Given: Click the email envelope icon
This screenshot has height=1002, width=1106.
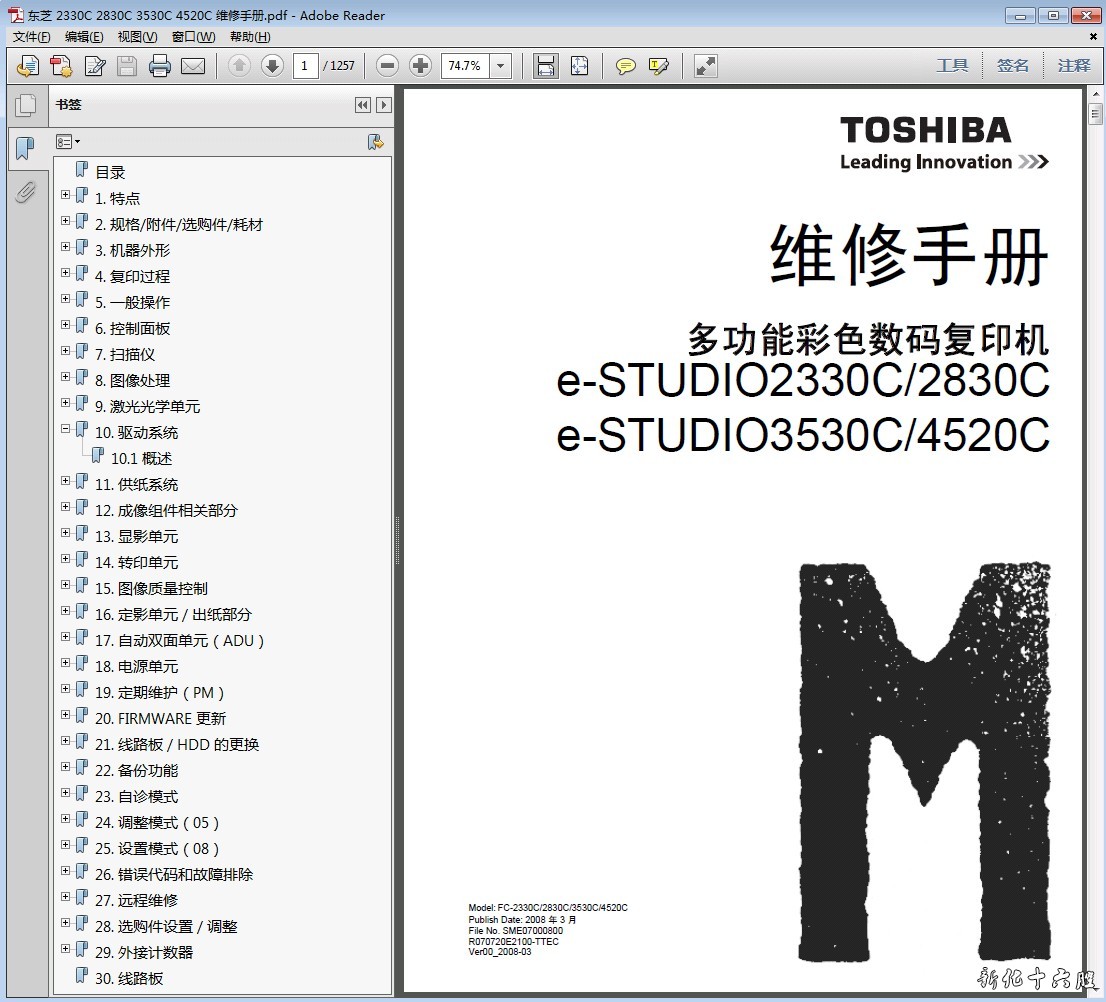Looking at the screenshot, I should click(193, 66).
